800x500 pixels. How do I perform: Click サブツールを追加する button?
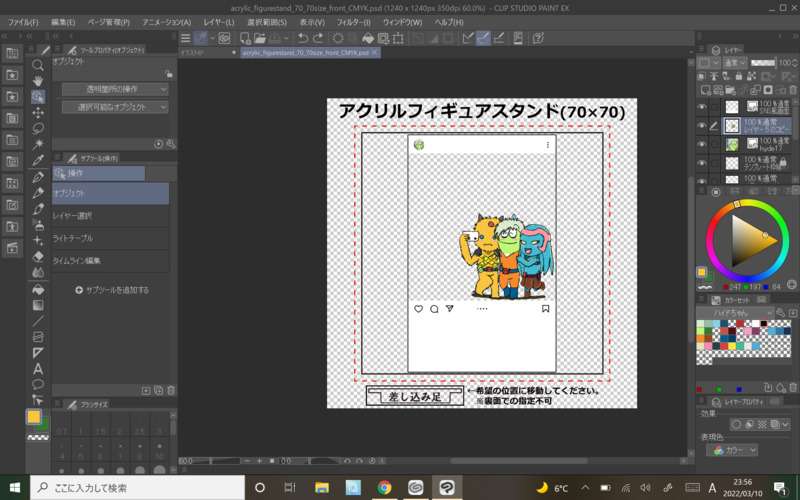point(112,290)
